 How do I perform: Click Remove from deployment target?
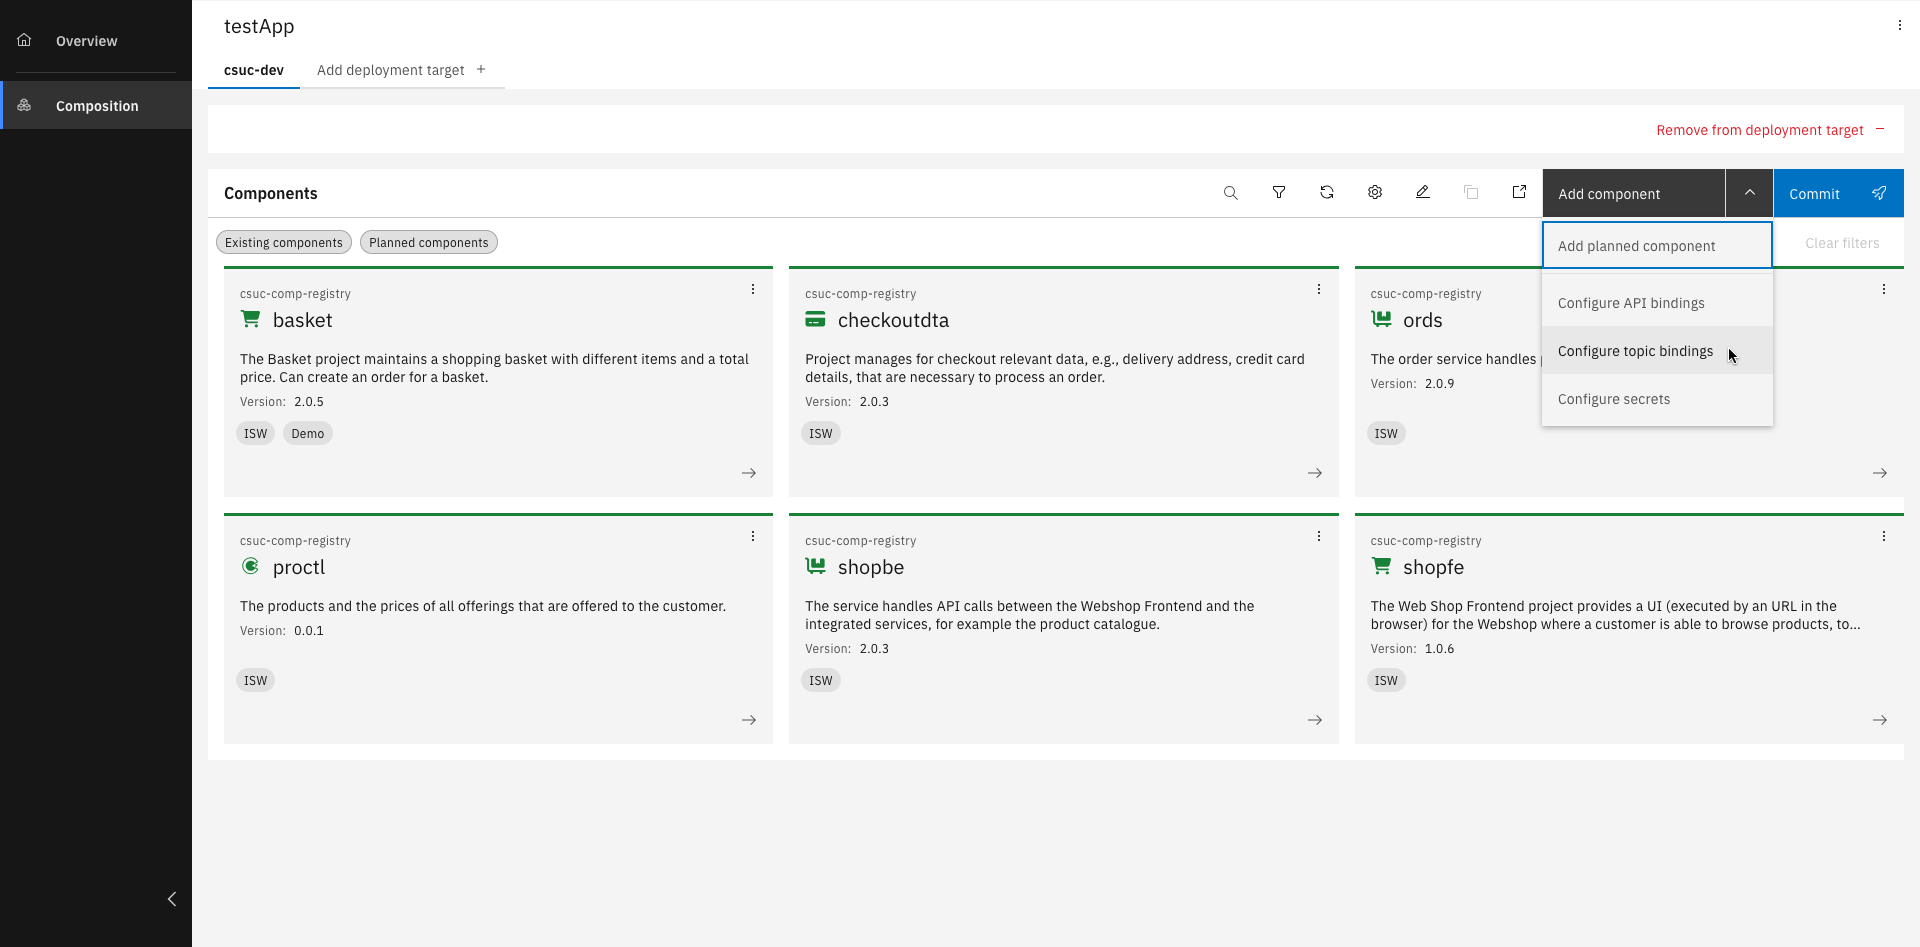pos(1760,130)
